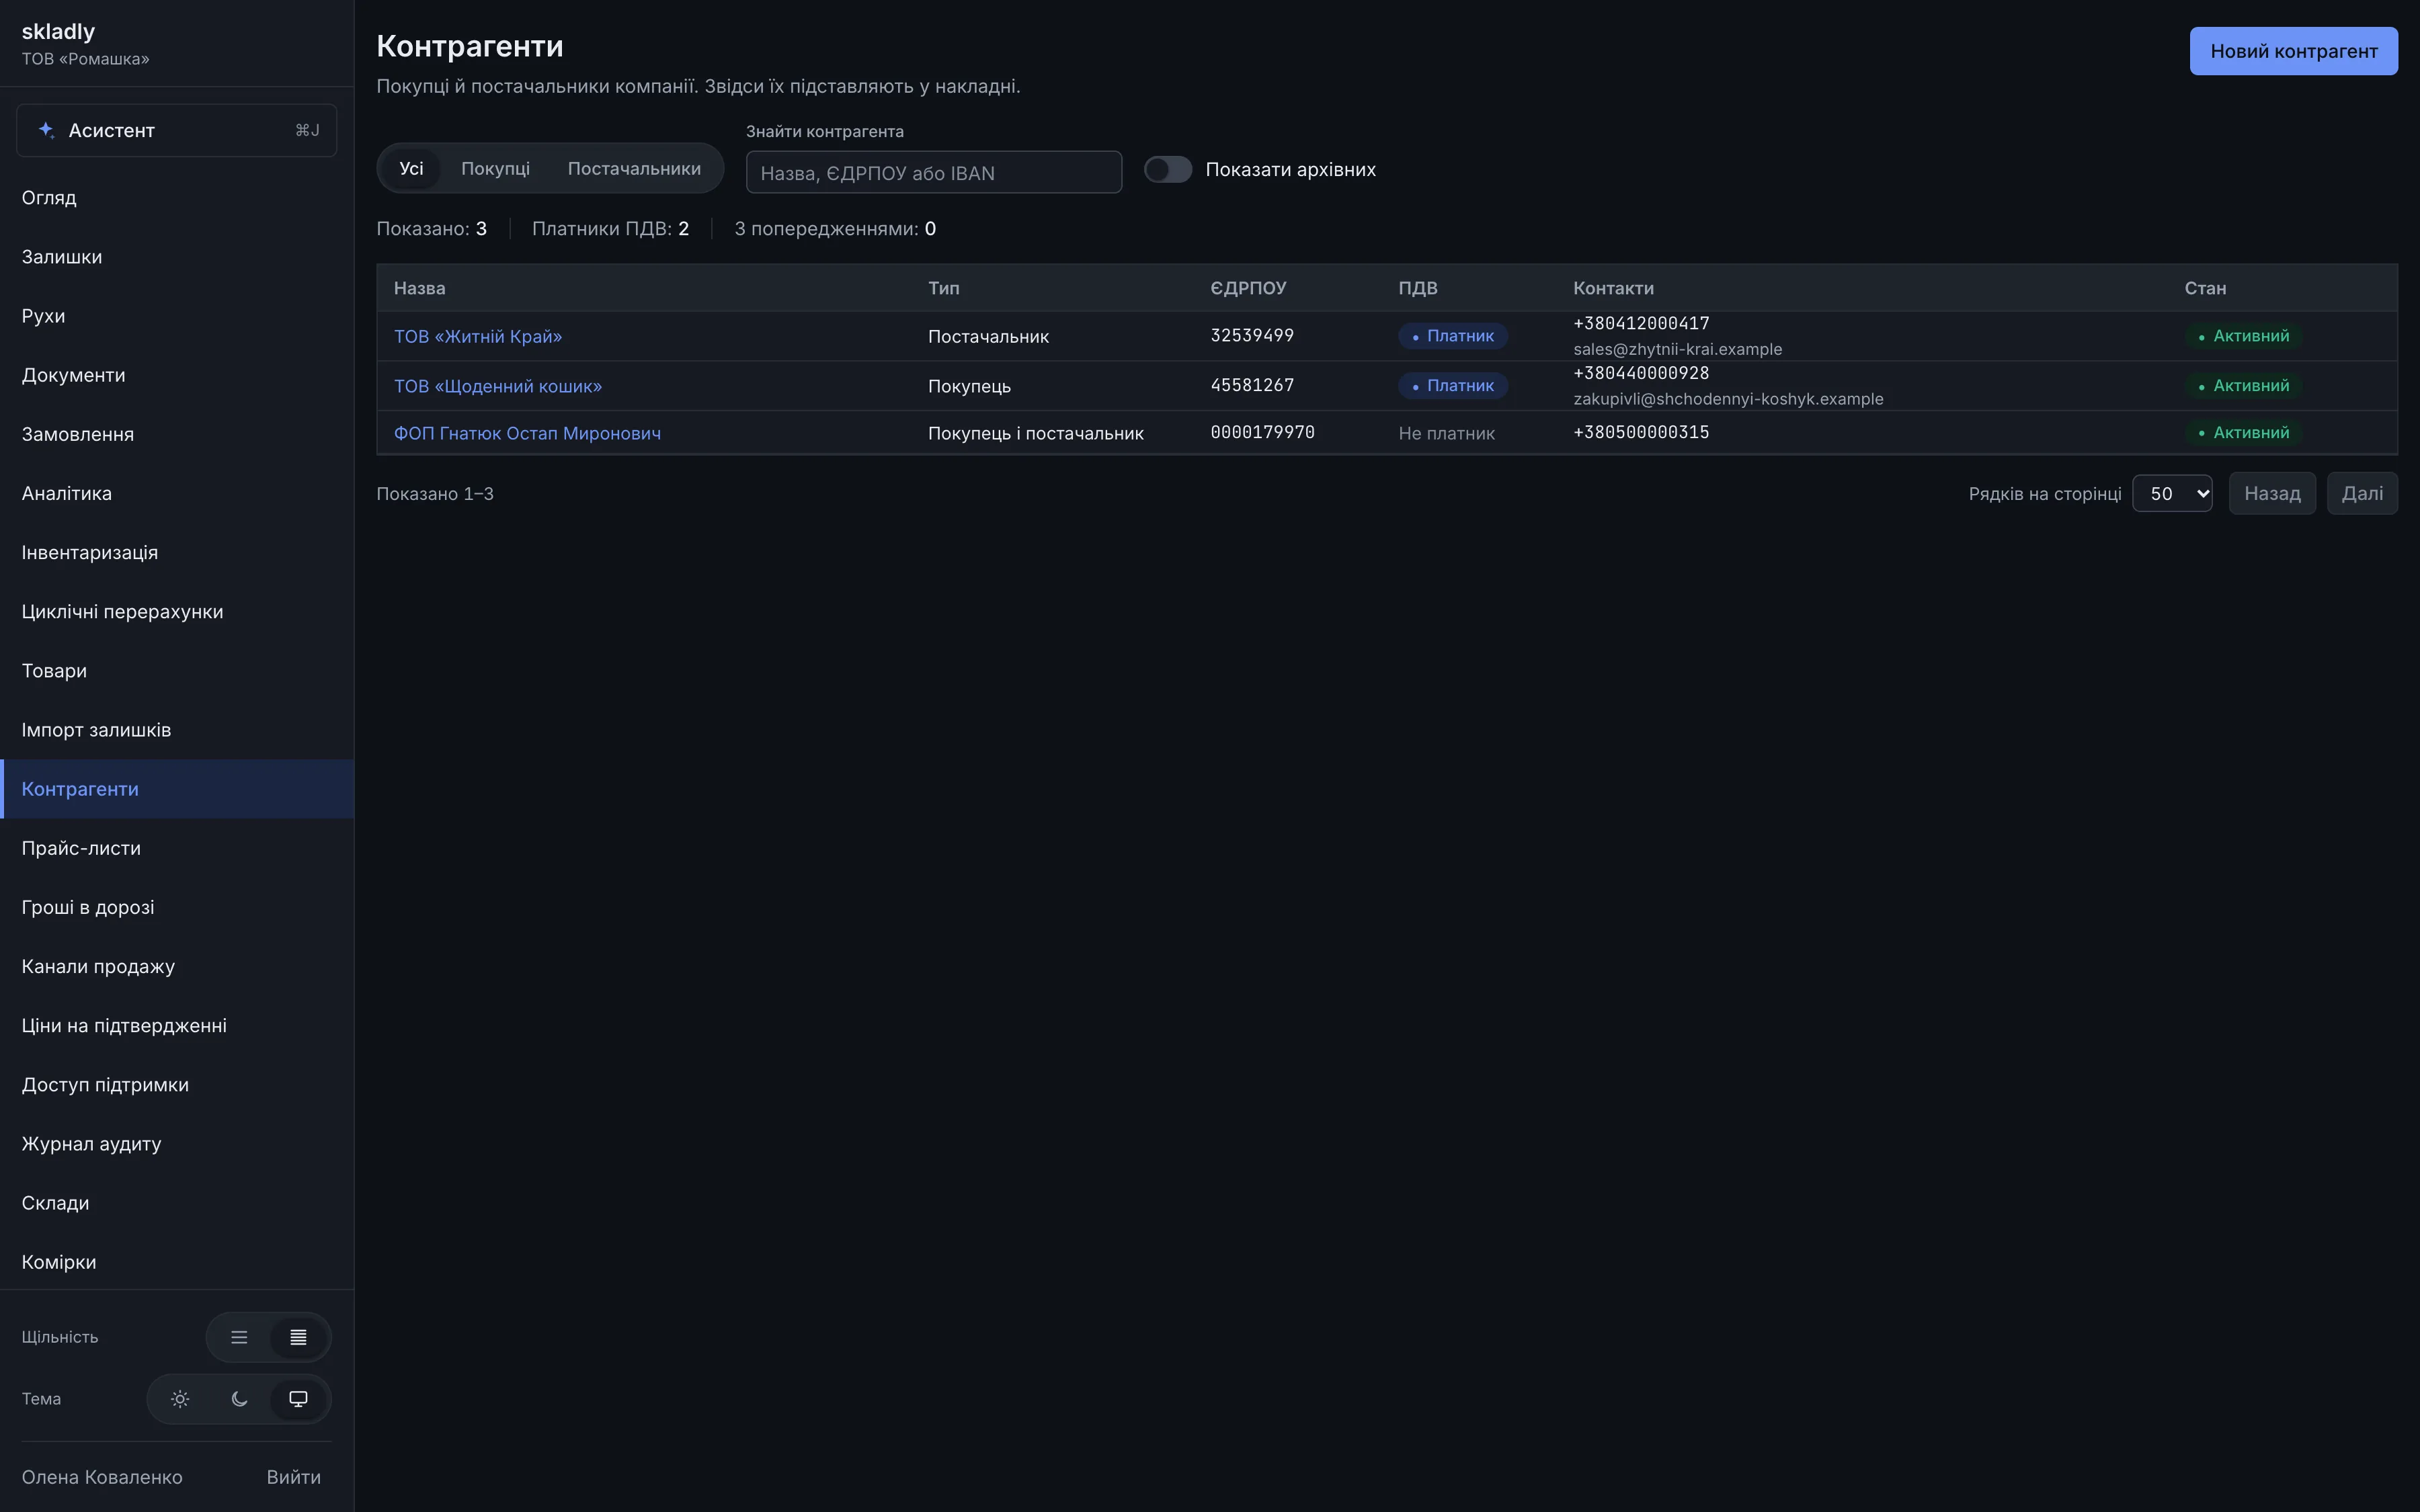Open Документи sidebar item
The width and height of the screenshot is (2420, 1512).
(x=177, y=375)
